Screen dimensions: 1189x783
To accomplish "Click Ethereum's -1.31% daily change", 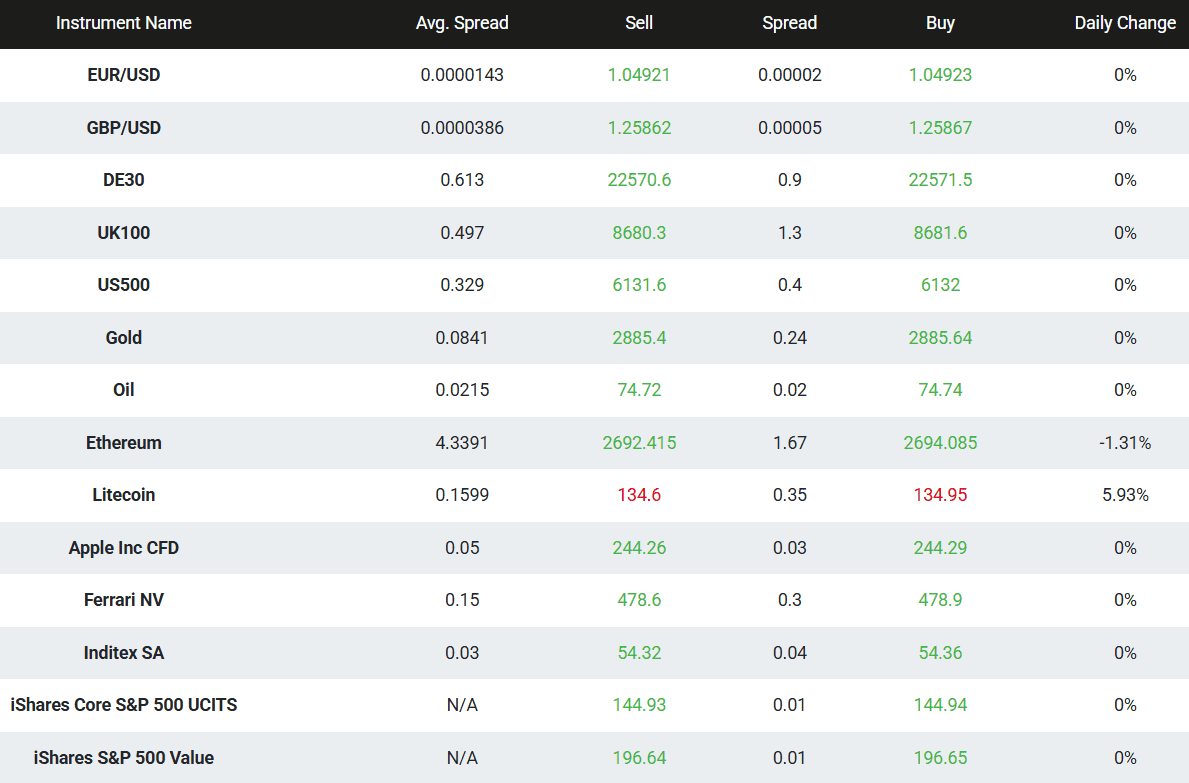I will click(1125, 443).
